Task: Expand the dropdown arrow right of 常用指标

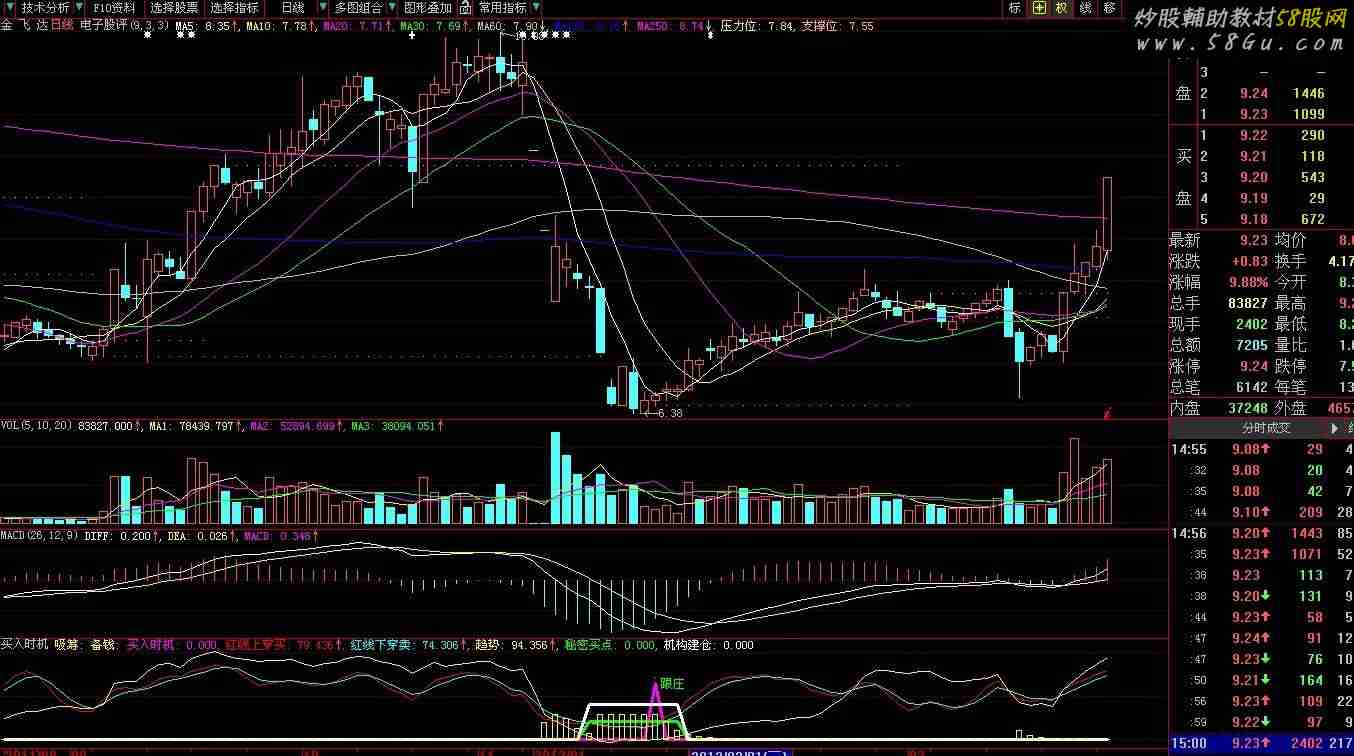Action: 536,7
